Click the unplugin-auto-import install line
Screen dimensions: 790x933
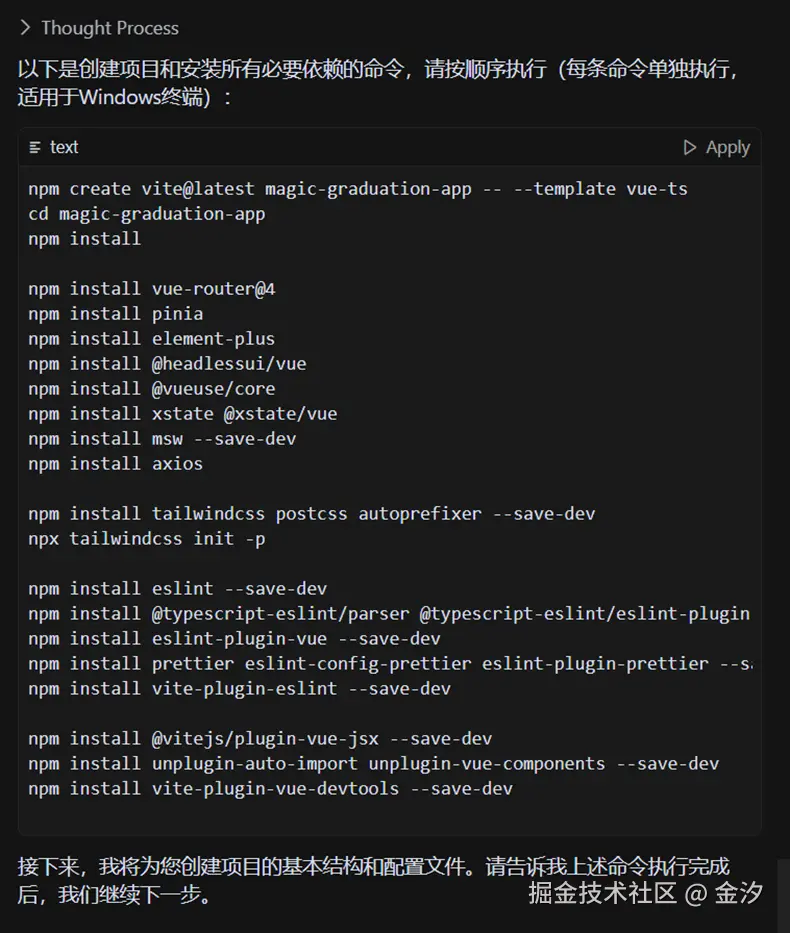point(373,764)
